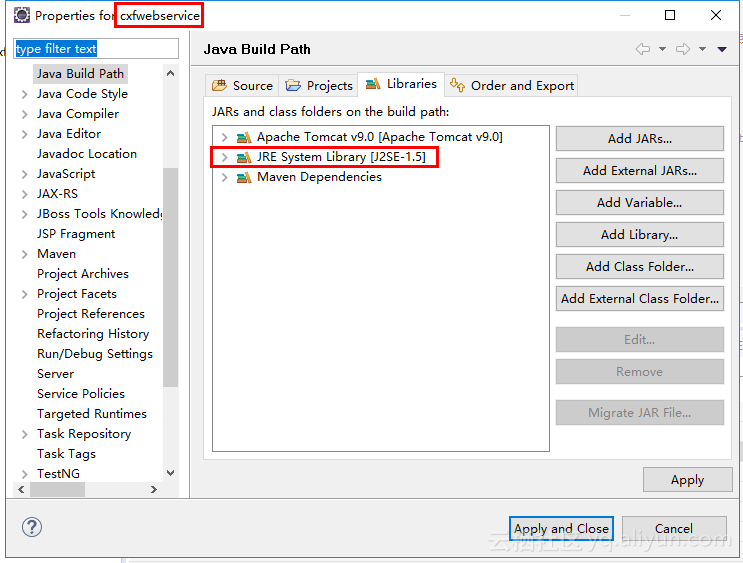Select Project References in tree

coord(91,314)
